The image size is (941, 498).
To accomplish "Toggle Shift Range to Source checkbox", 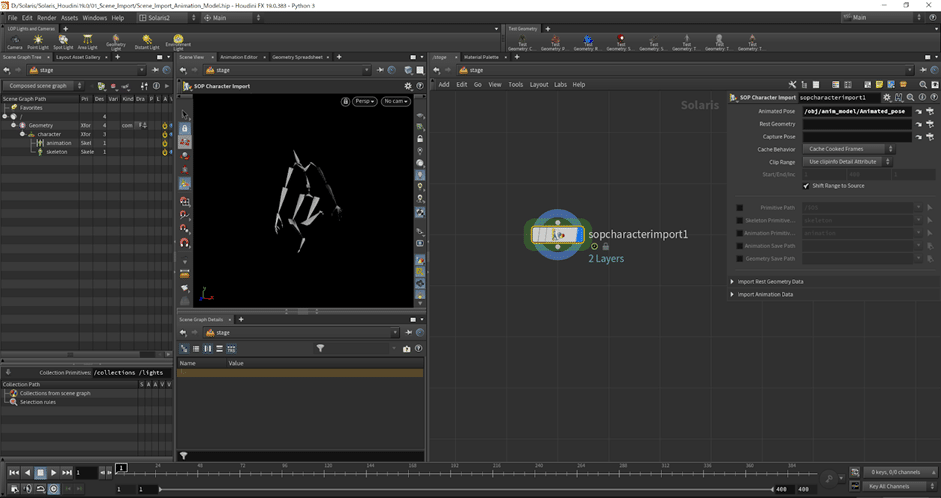I will [x=806, y=186].
